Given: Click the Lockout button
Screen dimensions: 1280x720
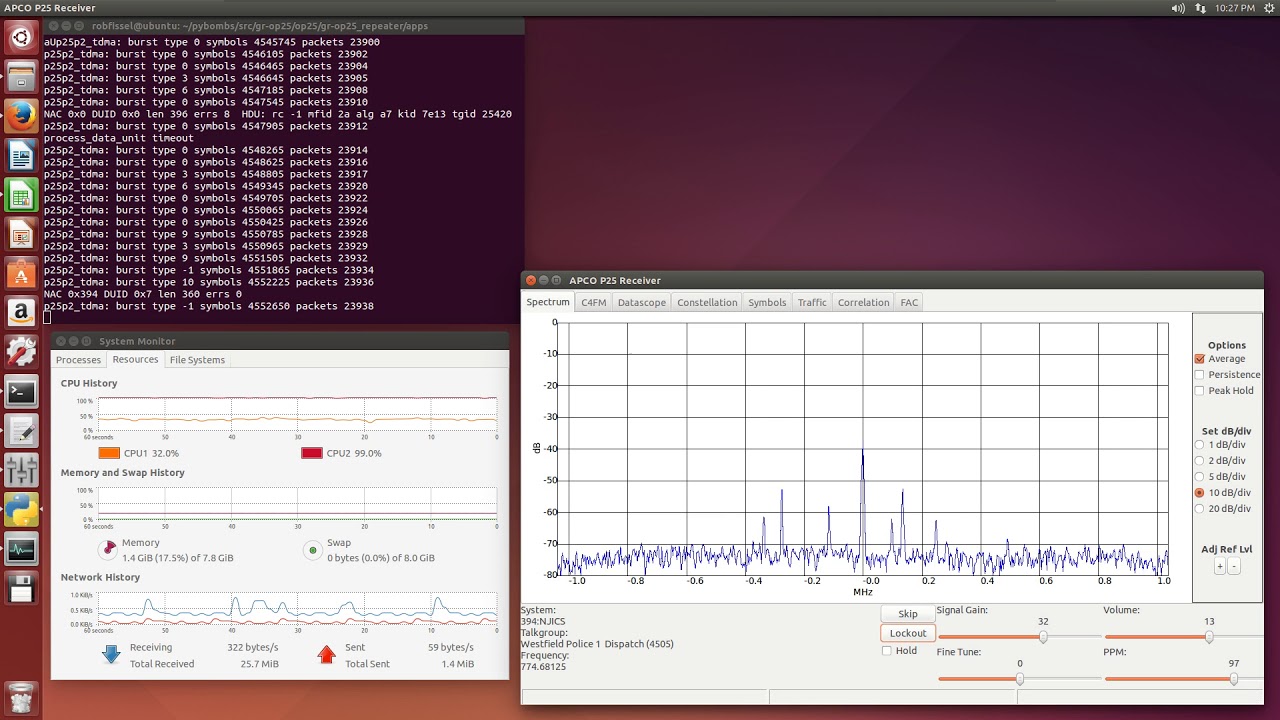Looking at the screenshot, I should point(908,633).
